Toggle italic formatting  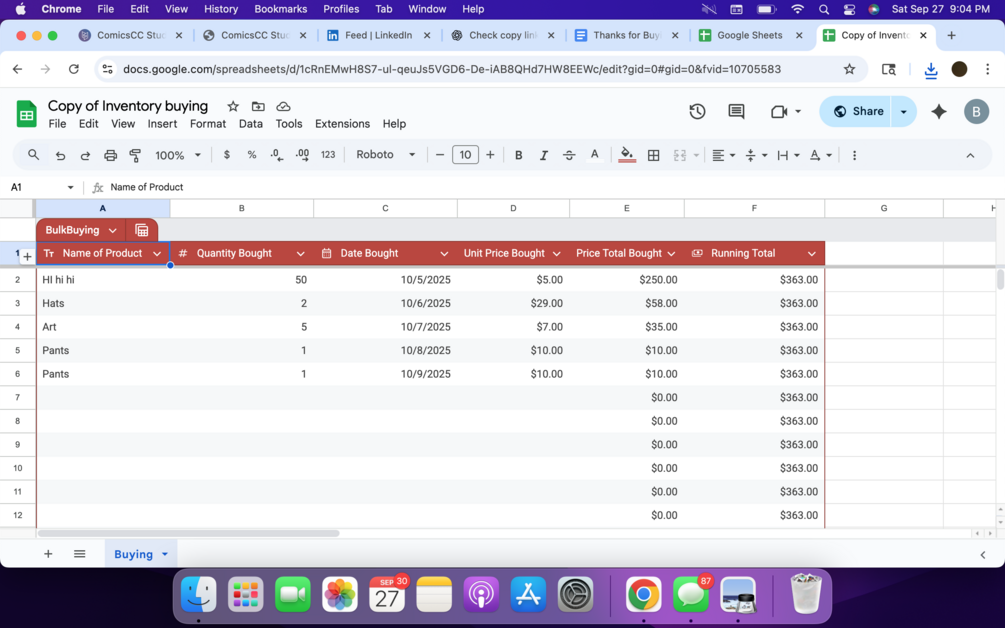[x=544, y=155]
